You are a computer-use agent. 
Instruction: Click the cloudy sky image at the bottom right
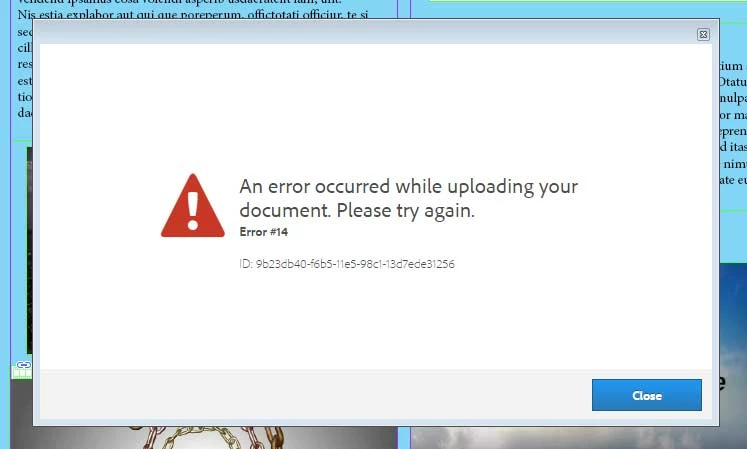pyautogui.click(x=579, y=438)
